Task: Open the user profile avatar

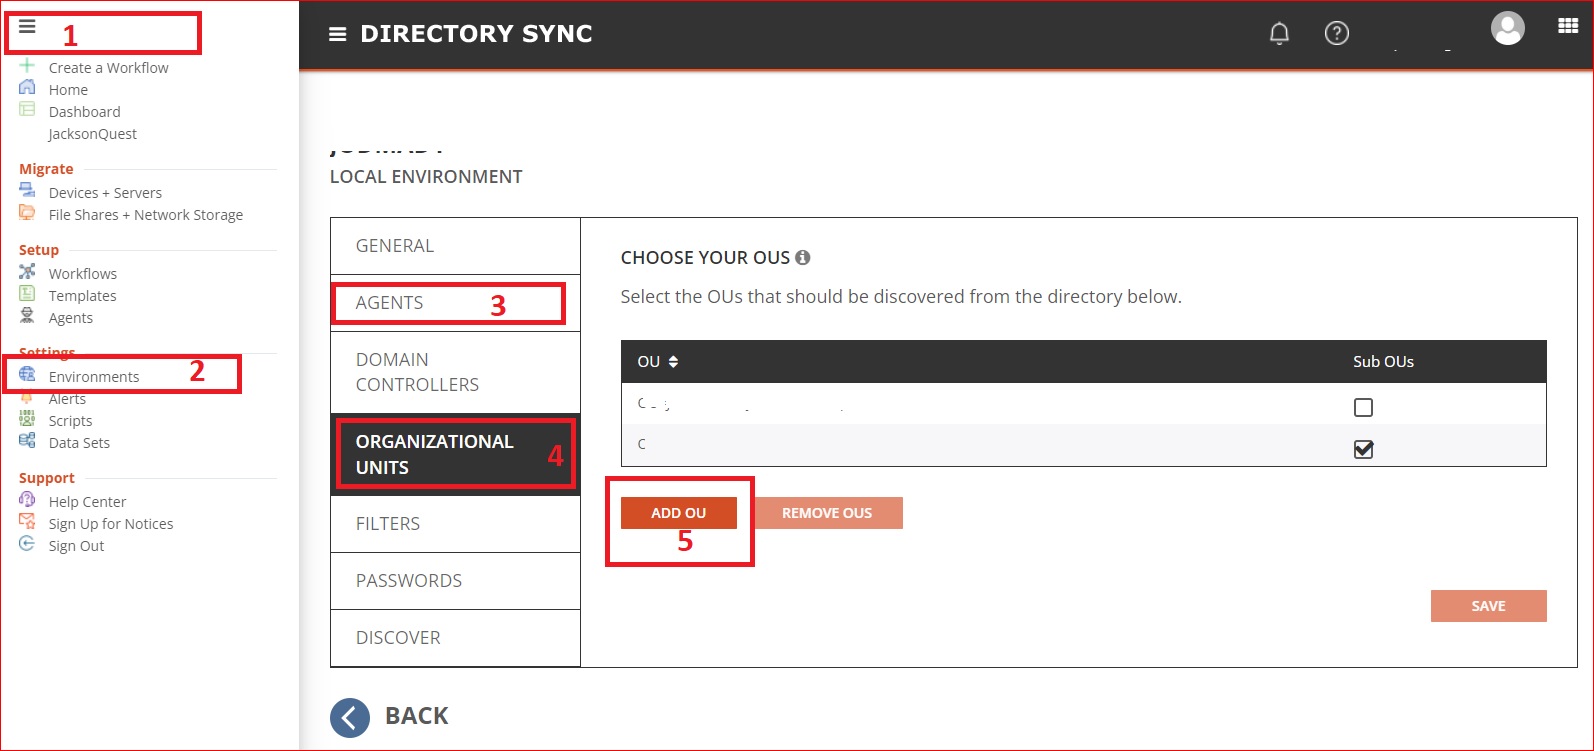Action: pos(1507,28)
